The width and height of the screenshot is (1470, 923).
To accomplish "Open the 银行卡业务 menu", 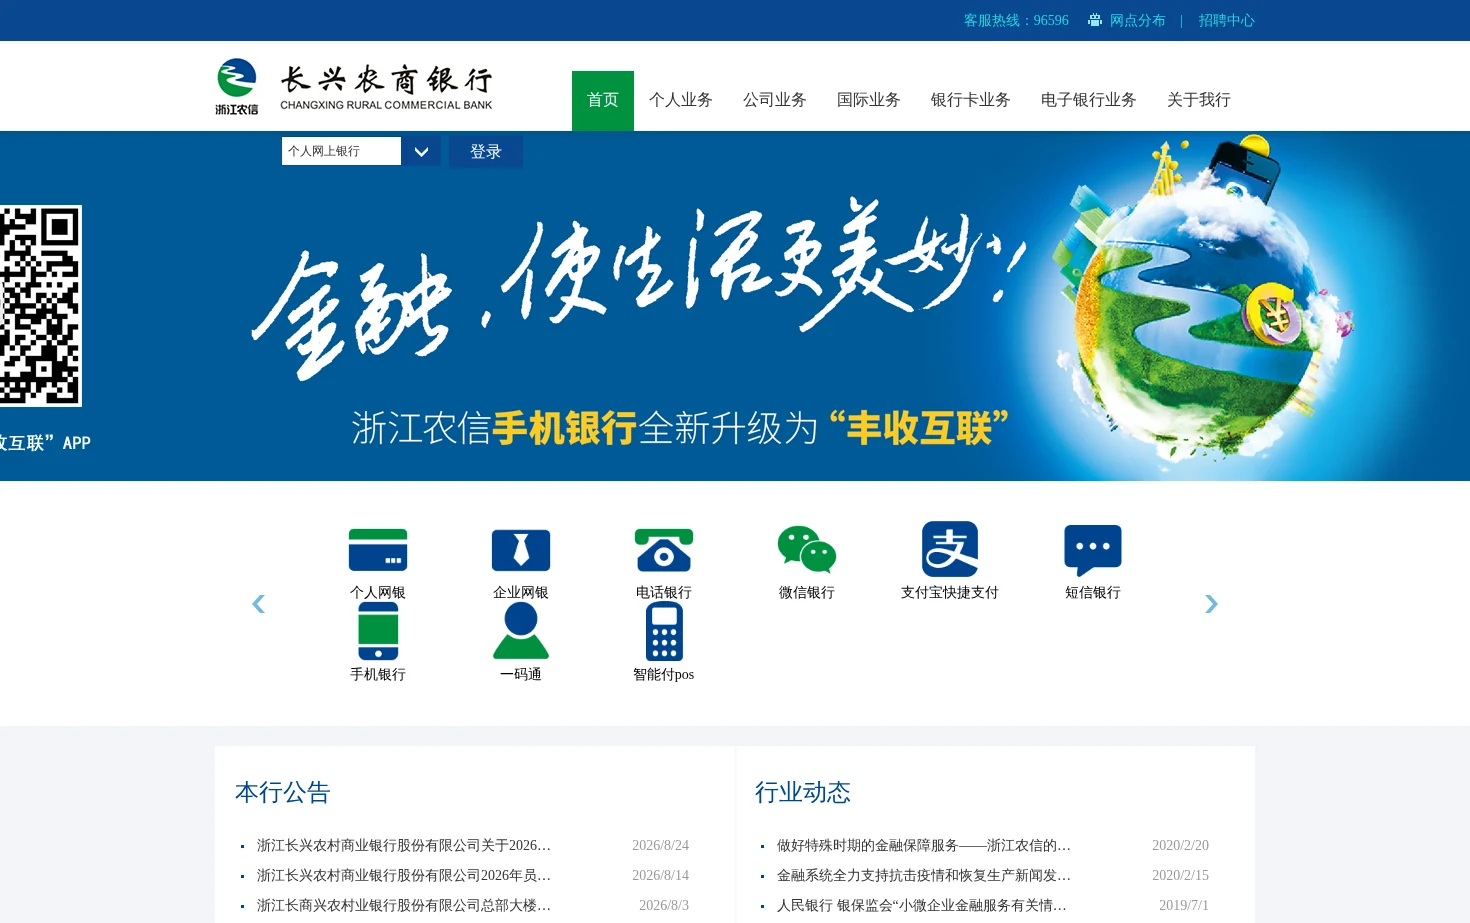I will [x=971, y=100].
